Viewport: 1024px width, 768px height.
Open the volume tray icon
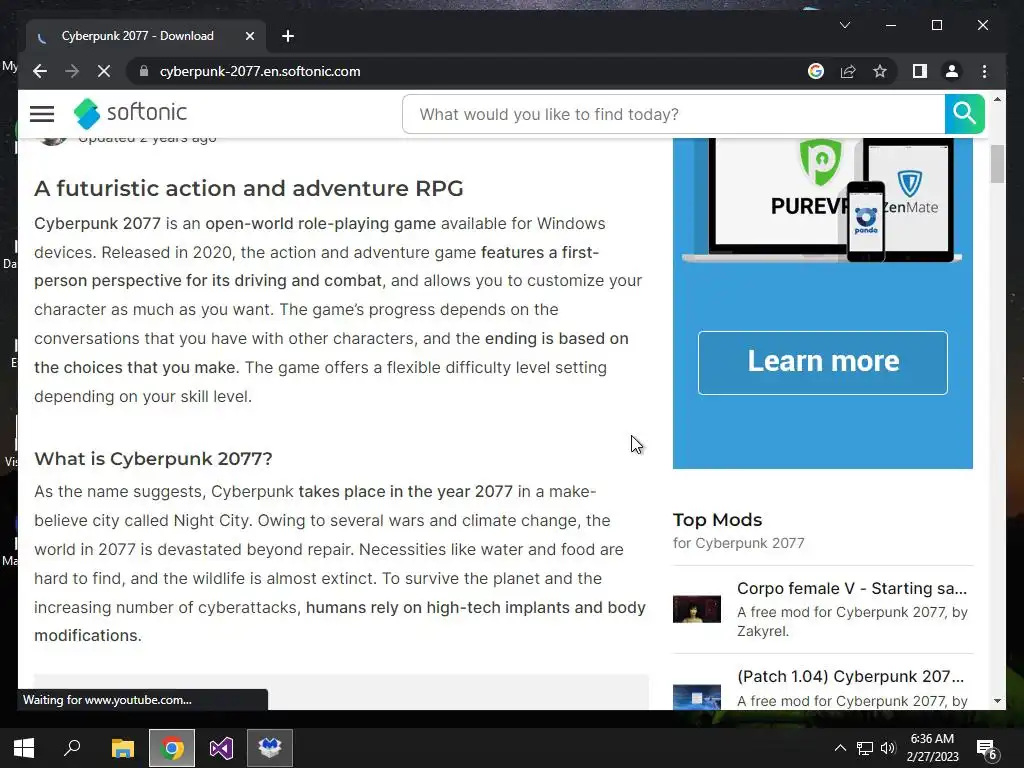pos(888,748)
